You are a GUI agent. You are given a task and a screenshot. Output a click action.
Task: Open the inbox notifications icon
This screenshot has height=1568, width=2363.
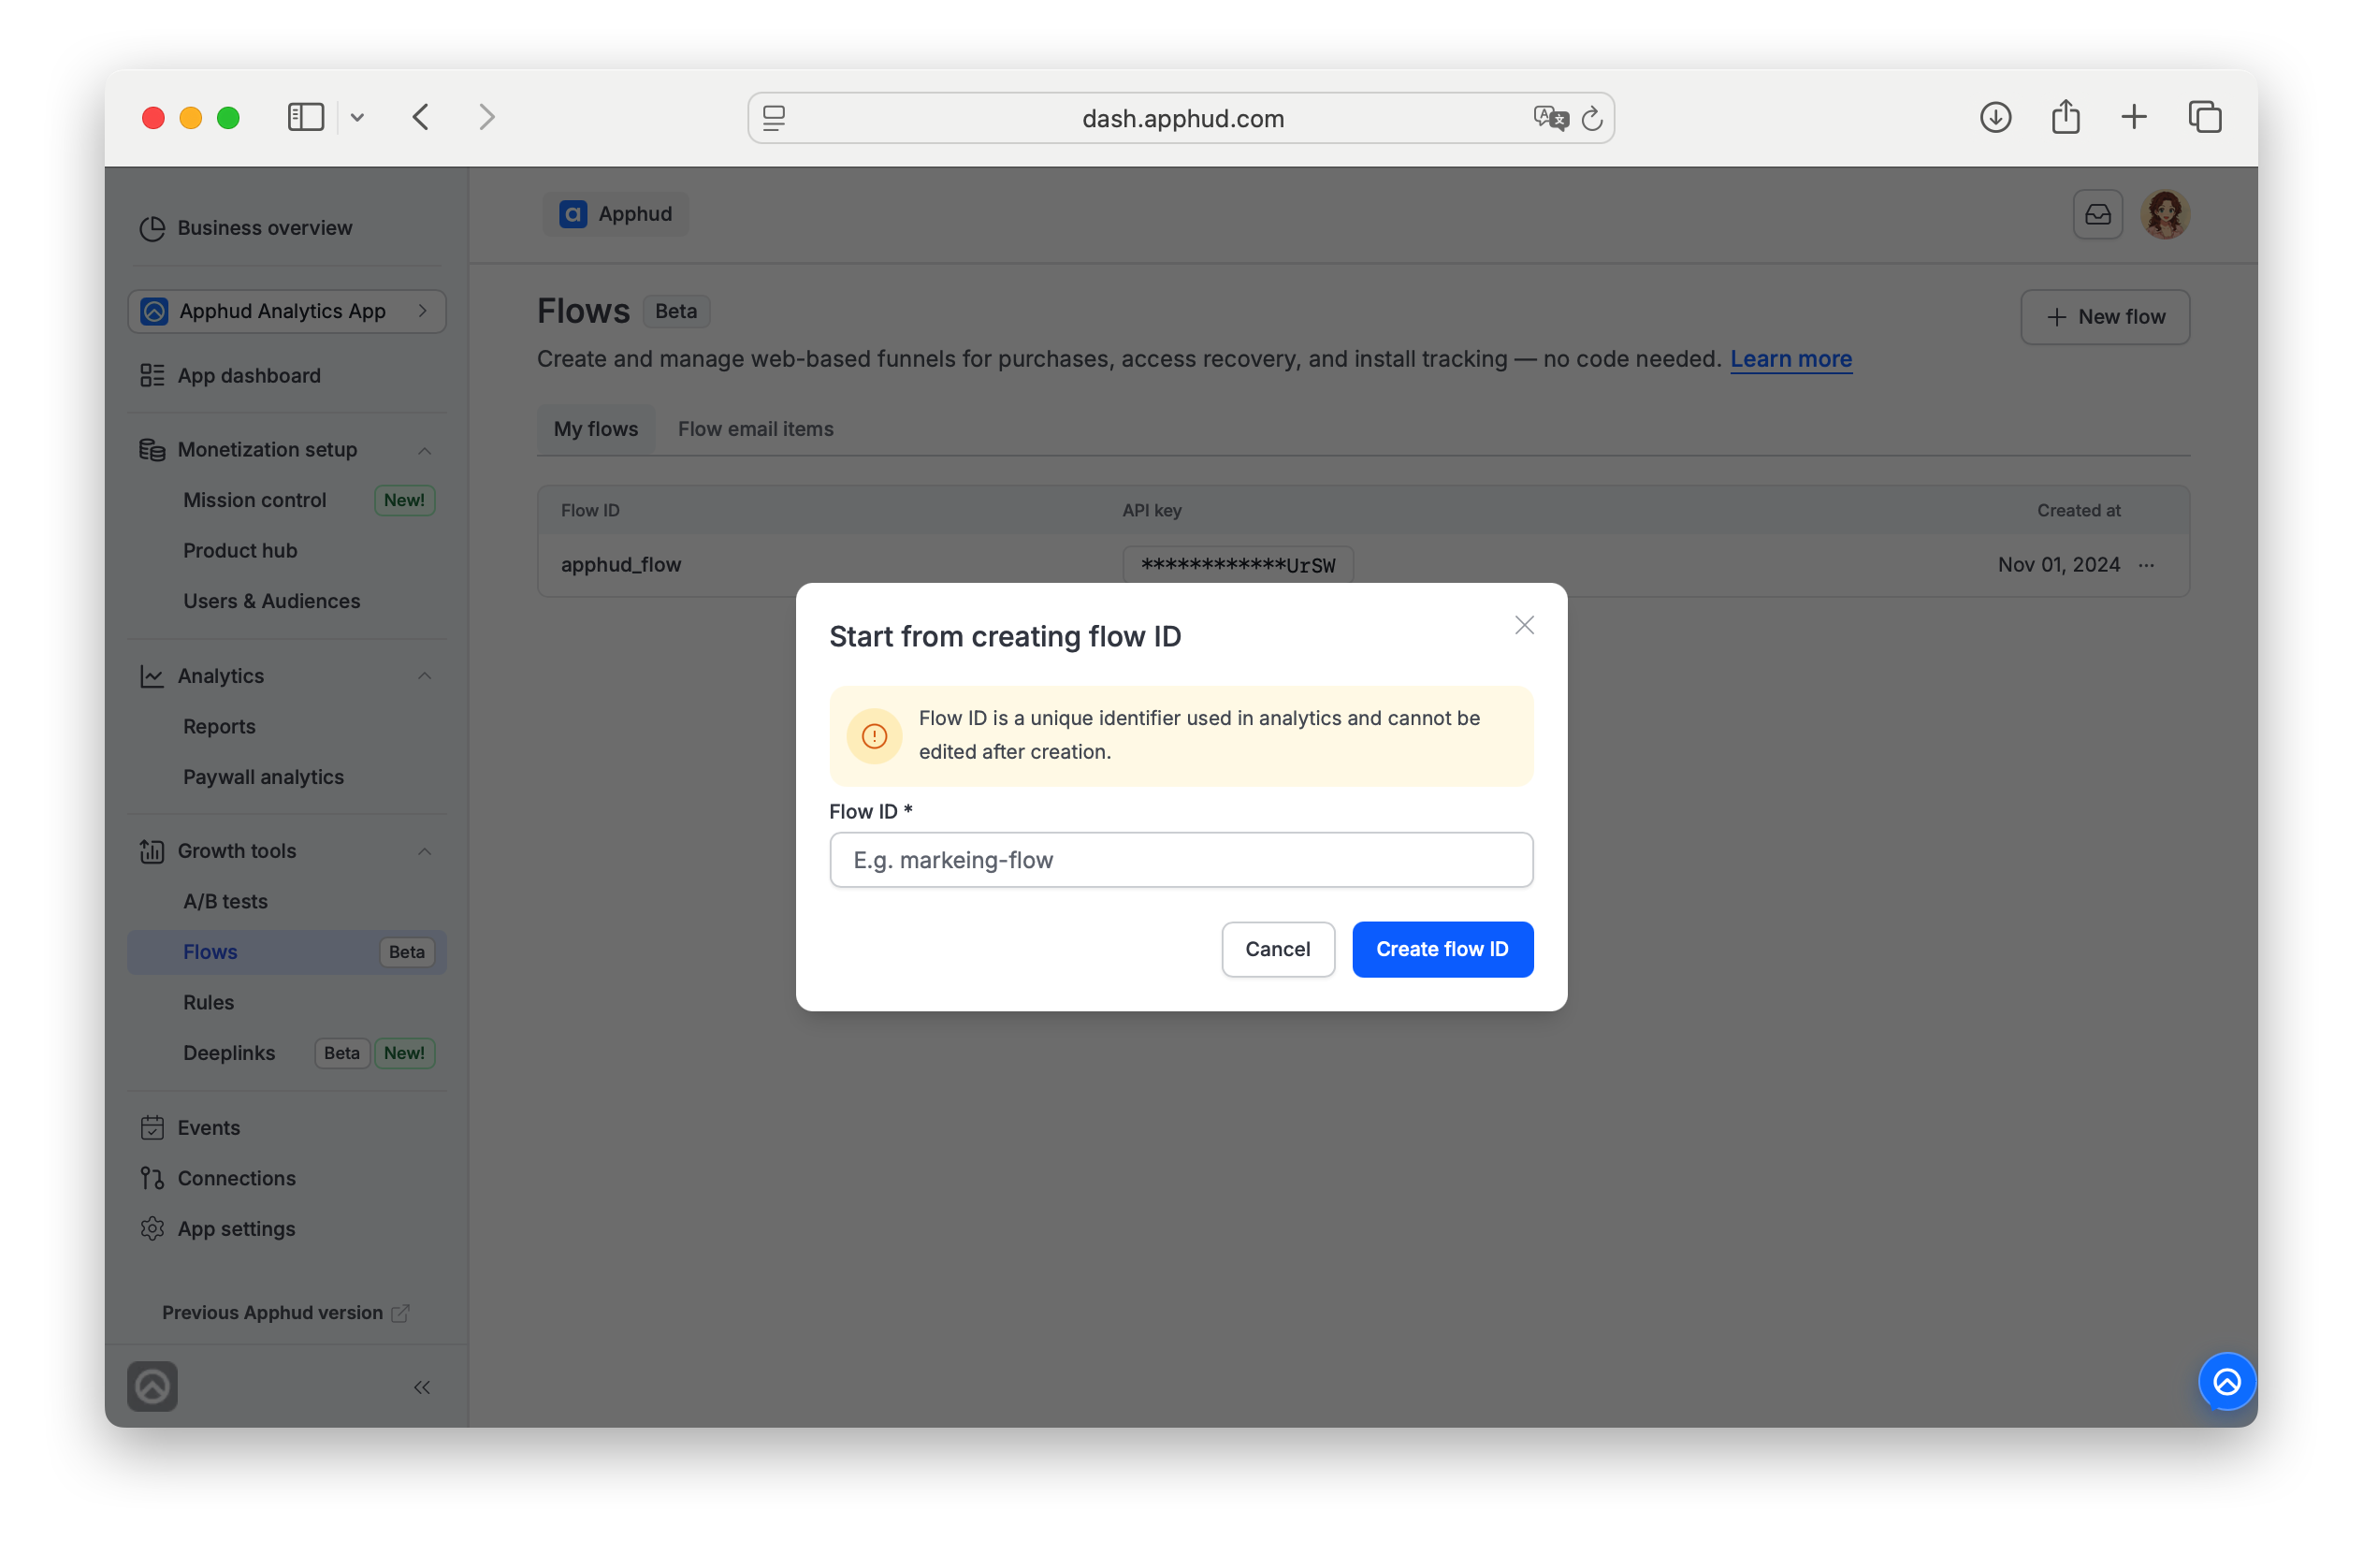click(x=2097, y=214)
